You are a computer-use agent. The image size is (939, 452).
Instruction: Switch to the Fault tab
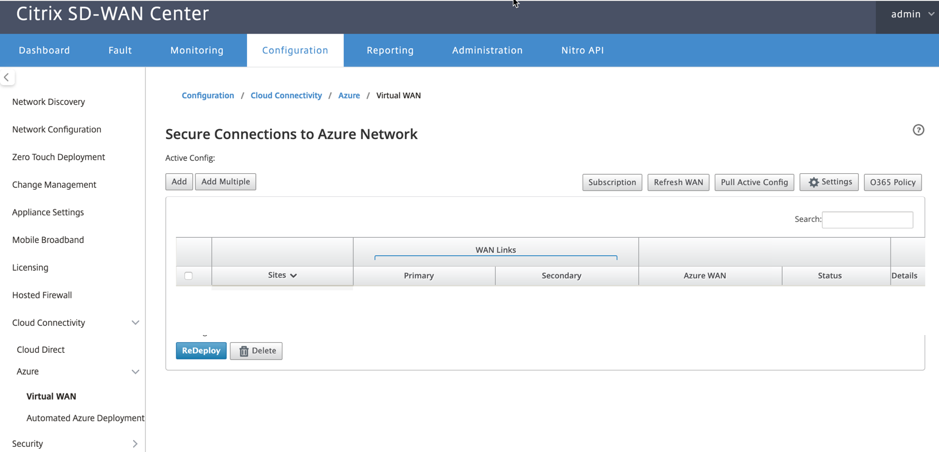tap(120, 50)
